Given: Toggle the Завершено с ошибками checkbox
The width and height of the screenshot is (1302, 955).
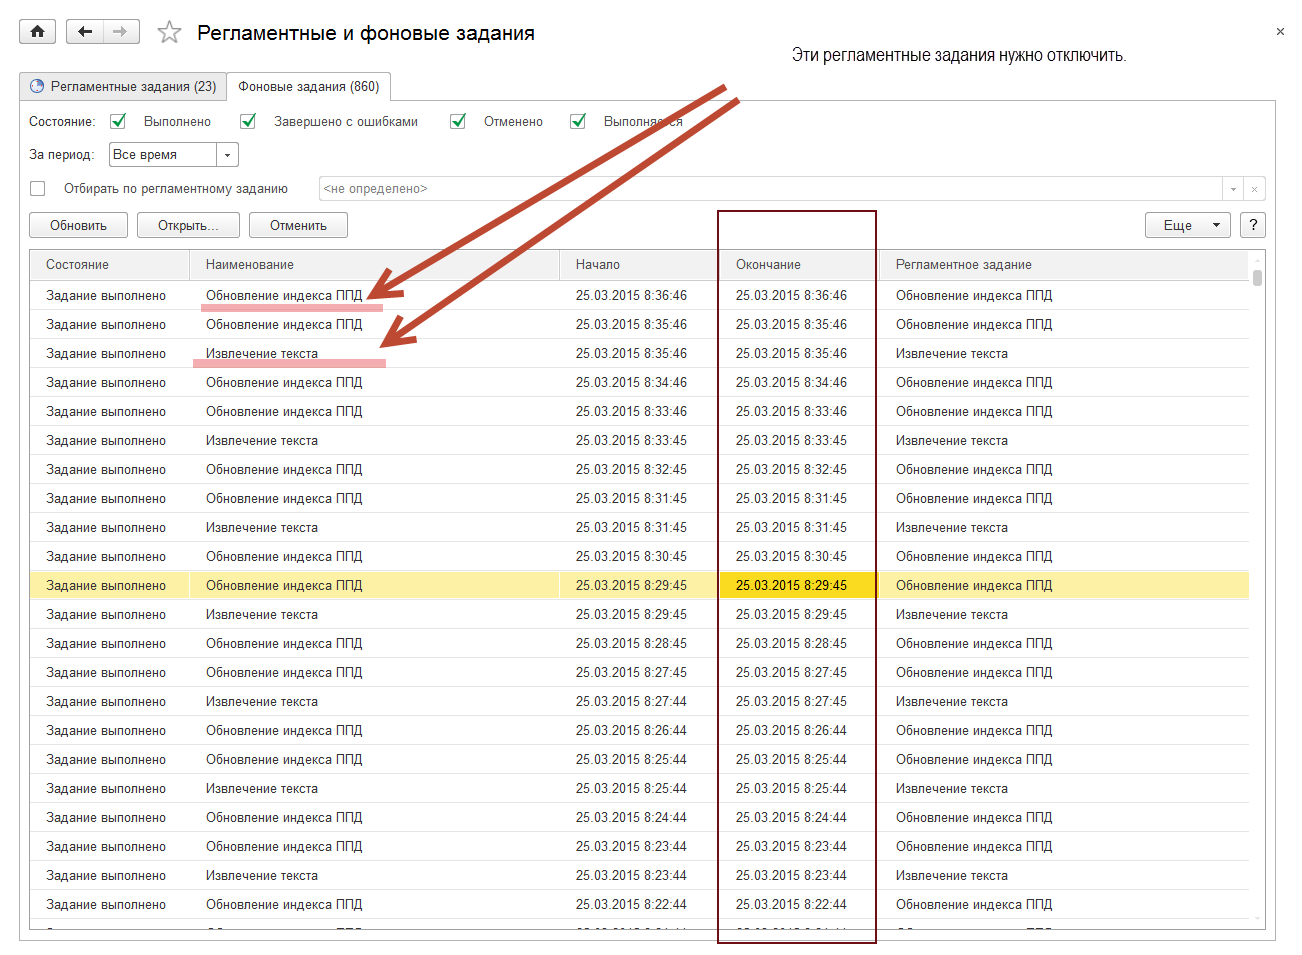Looking at the screenshot, I should pyautogui.click(x=248, y=121).
